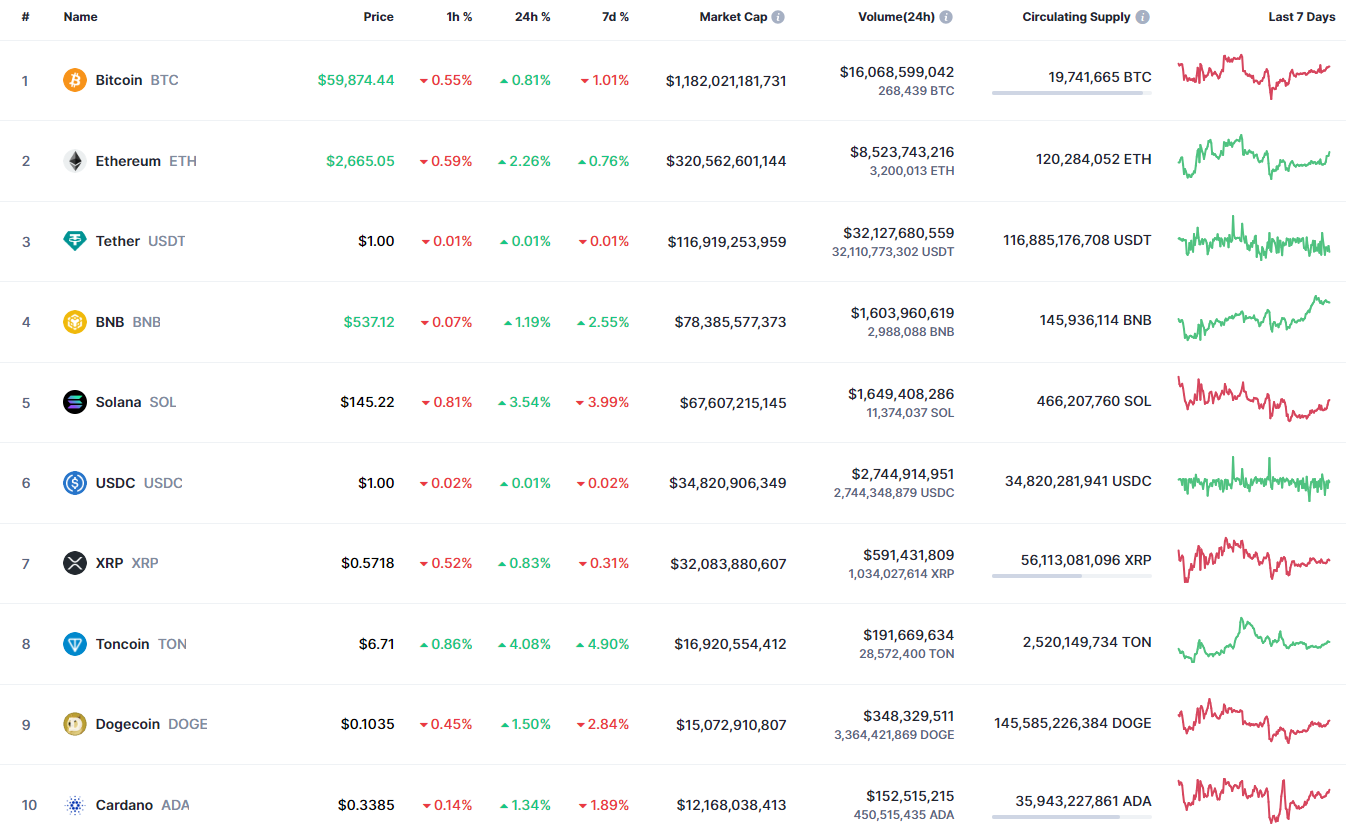The image size is (1357, 832).
Task: Click Toncoin volume $191,669,634
Action: [909, 635]
